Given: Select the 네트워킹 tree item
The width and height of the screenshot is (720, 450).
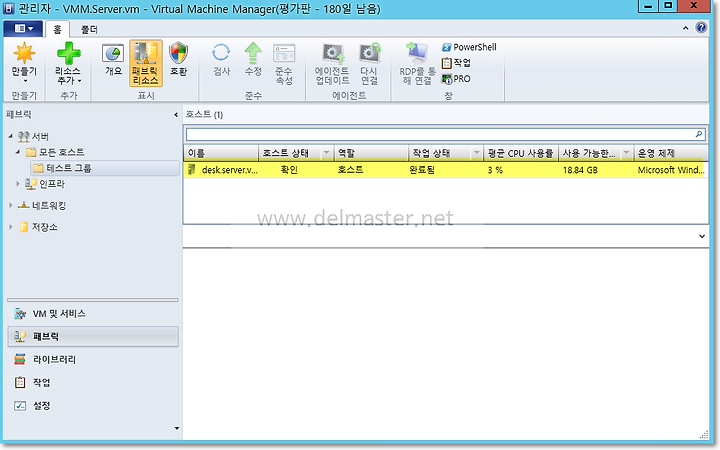Looking at the screenshot, I should [x=42, y=205].
